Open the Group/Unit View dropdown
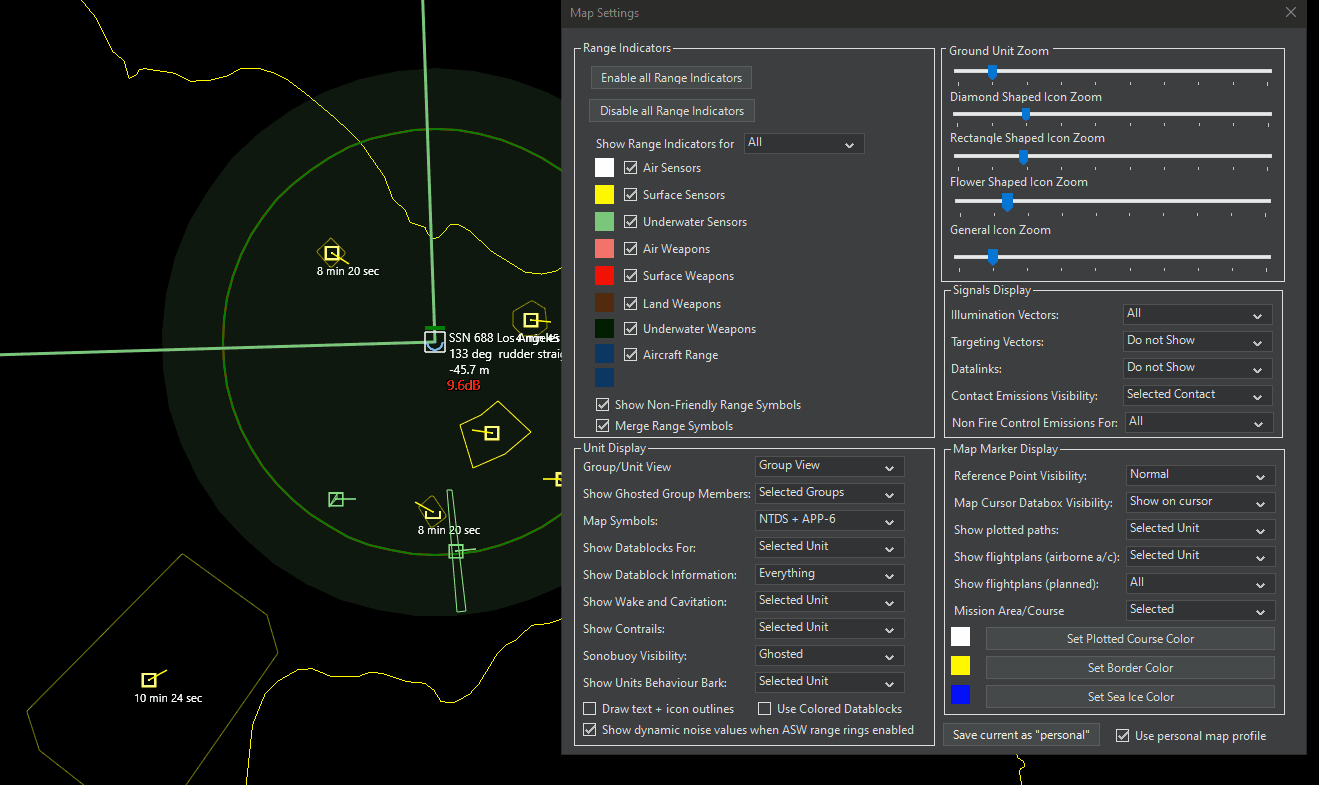Image resolution: width=1319 pixels, height=785 pixels. (829, 466)
